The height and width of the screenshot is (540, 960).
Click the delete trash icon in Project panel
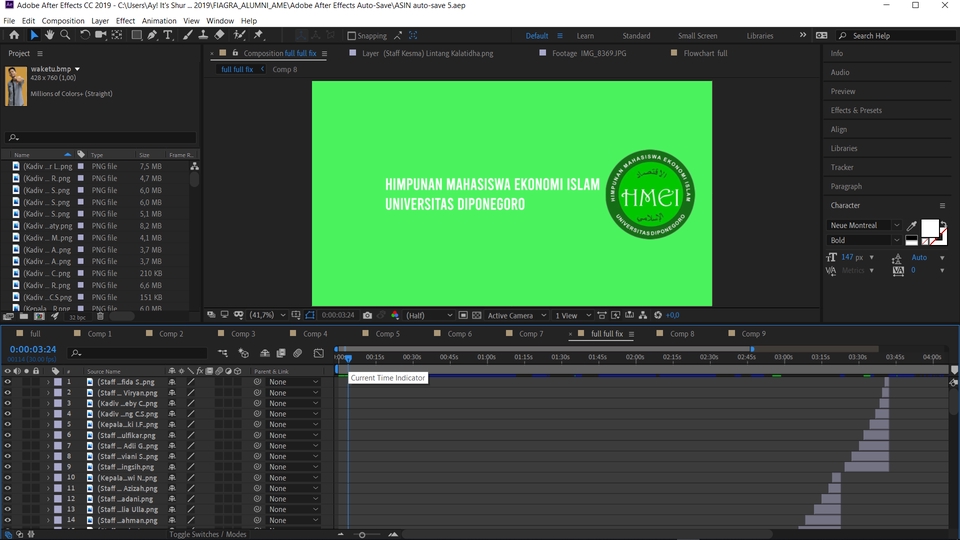point(100,317)
